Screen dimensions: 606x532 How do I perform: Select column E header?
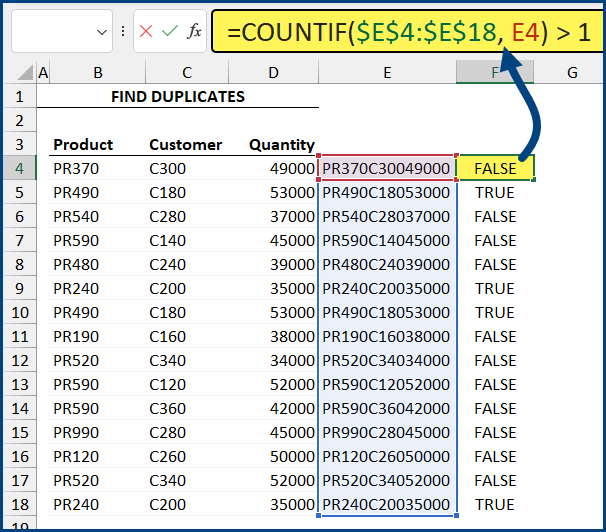coord(386,73)
